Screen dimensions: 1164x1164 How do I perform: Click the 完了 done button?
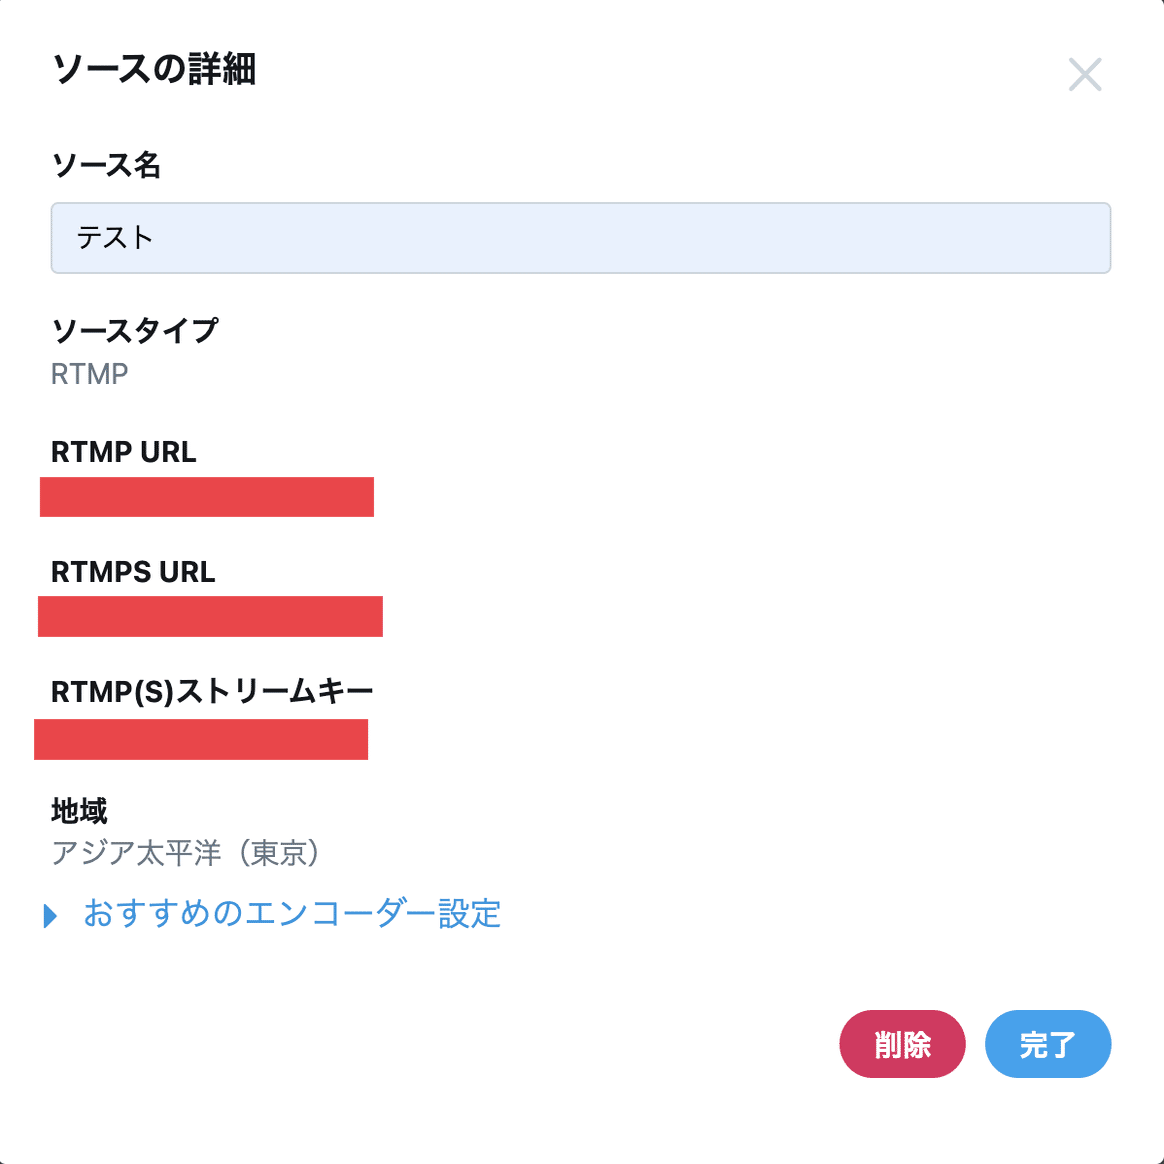[1048, 1043]
